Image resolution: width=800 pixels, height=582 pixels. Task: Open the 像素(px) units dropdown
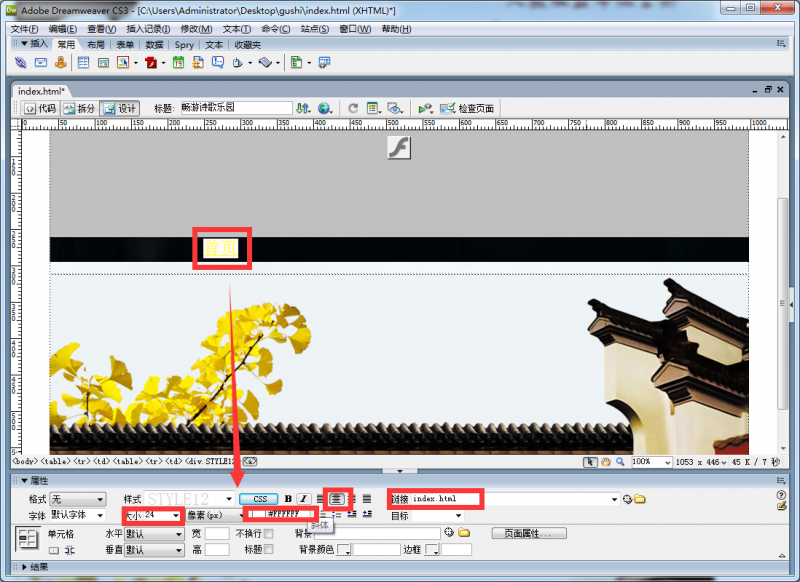[215, 515]
